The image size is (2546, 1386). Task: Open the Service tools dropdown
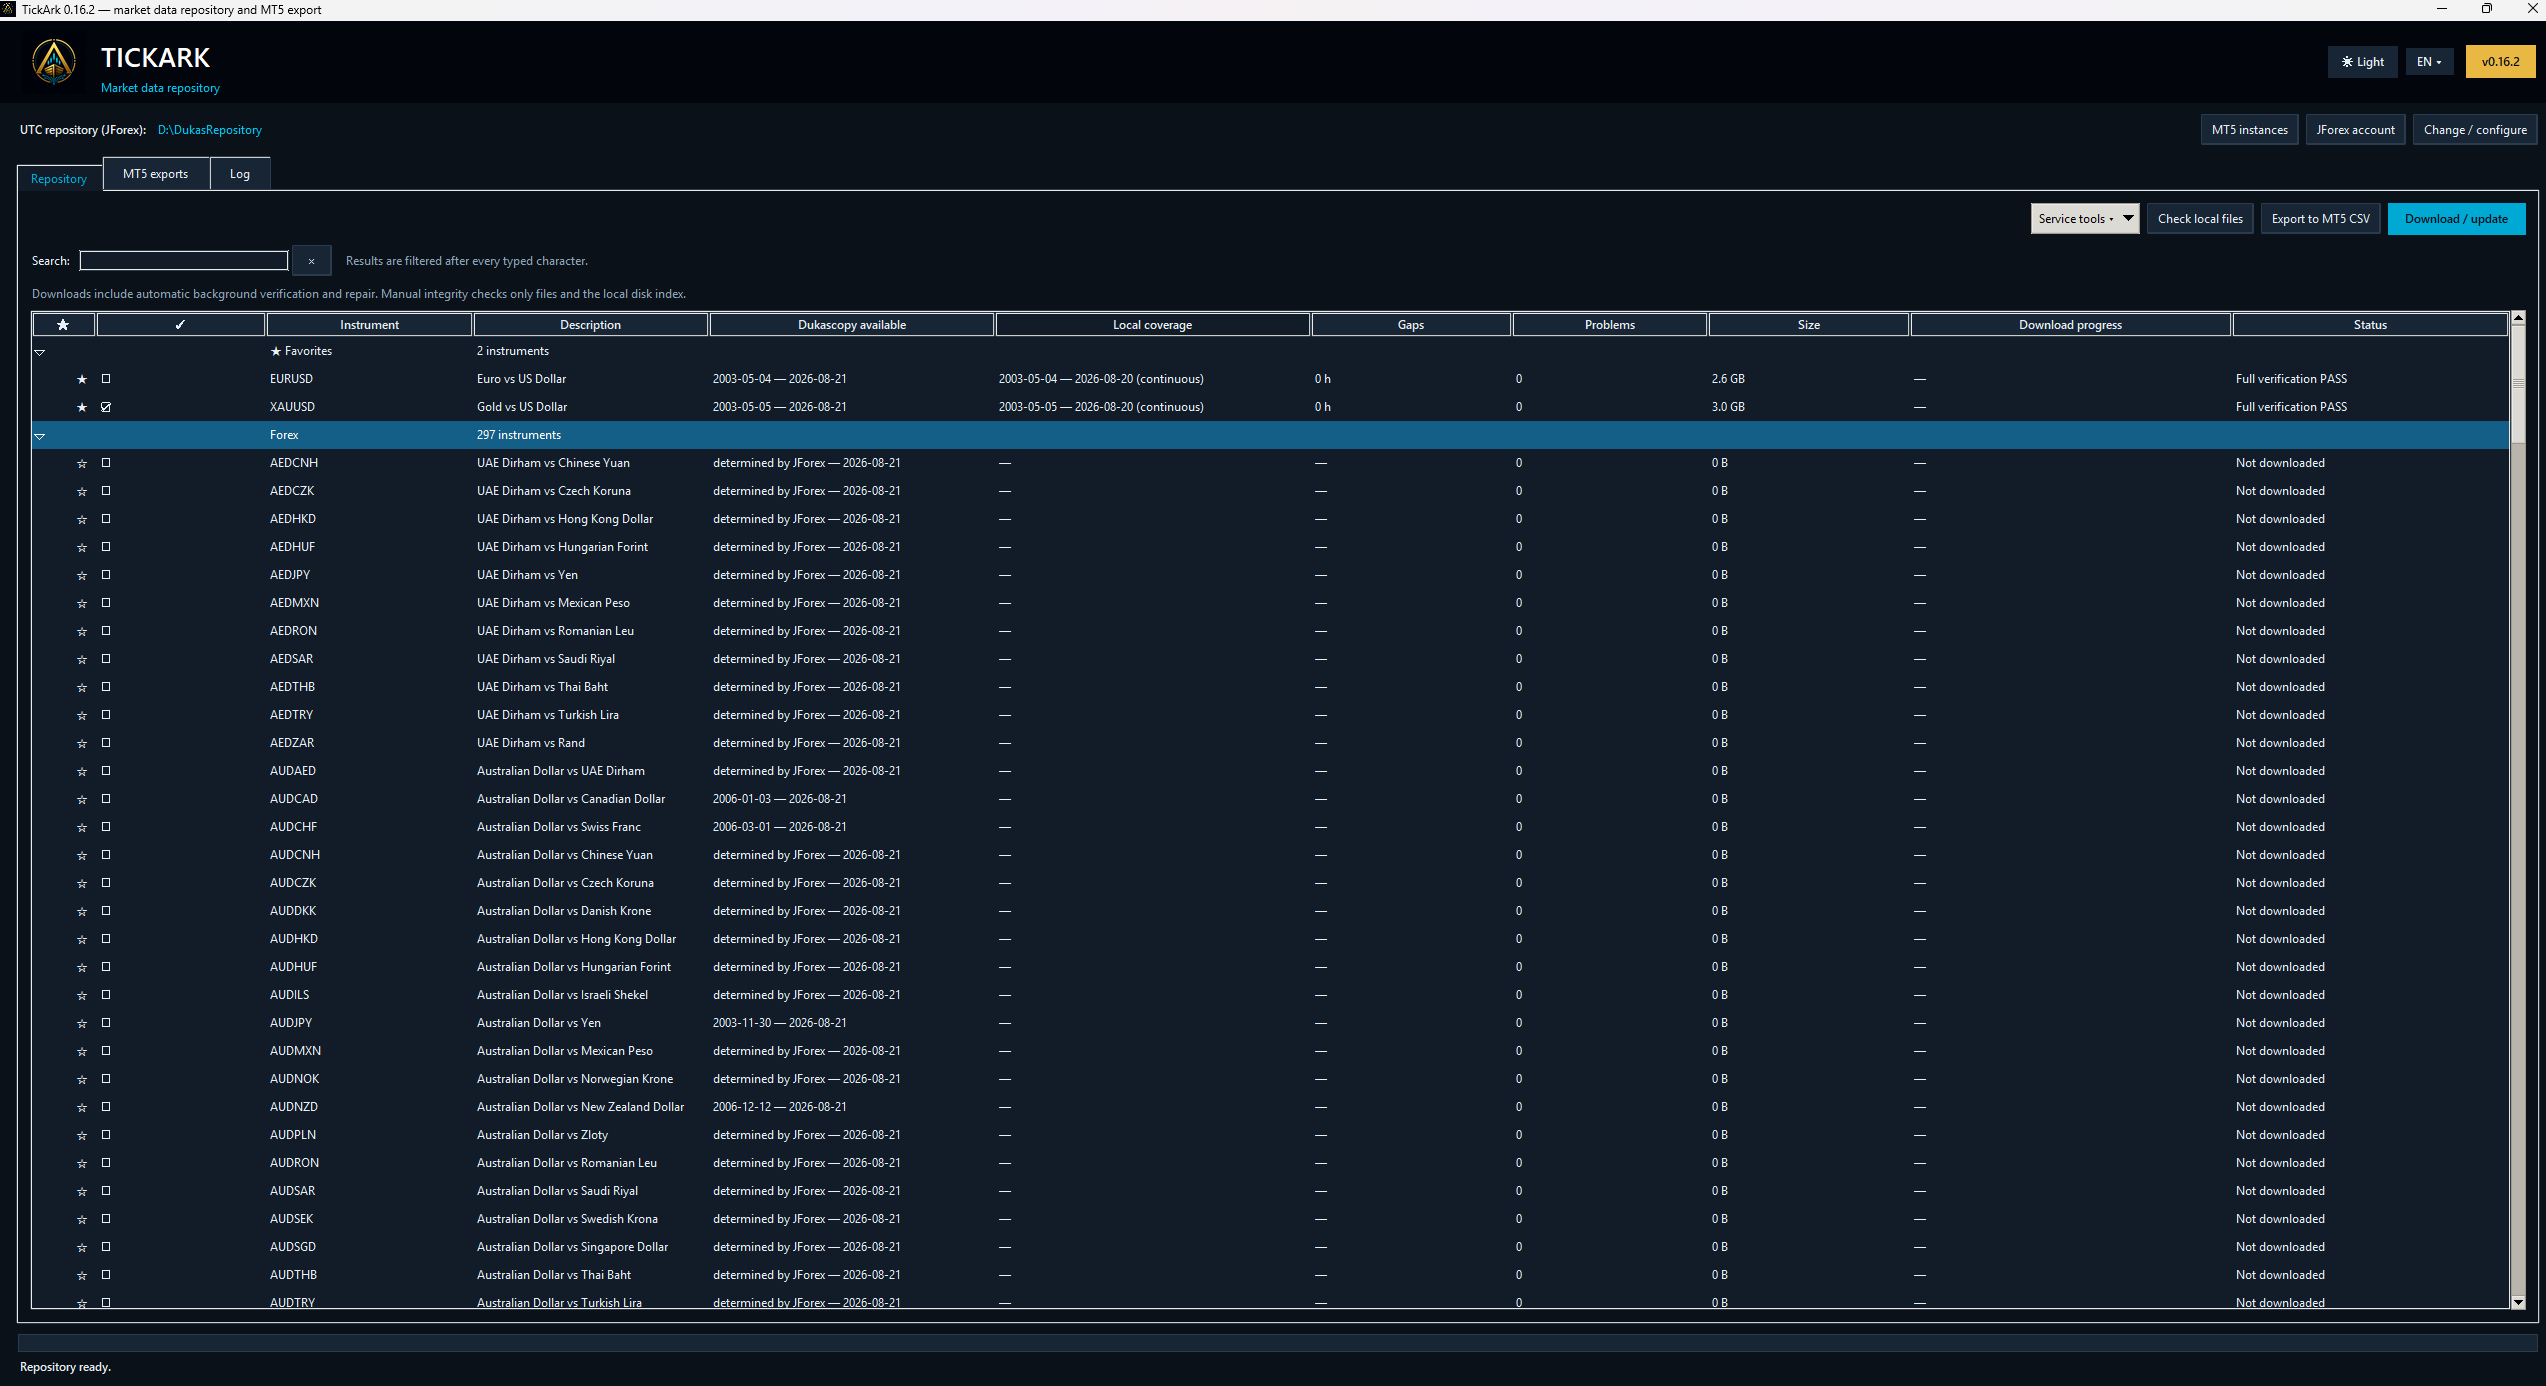pyautogui.click(x=2084, y=219)
